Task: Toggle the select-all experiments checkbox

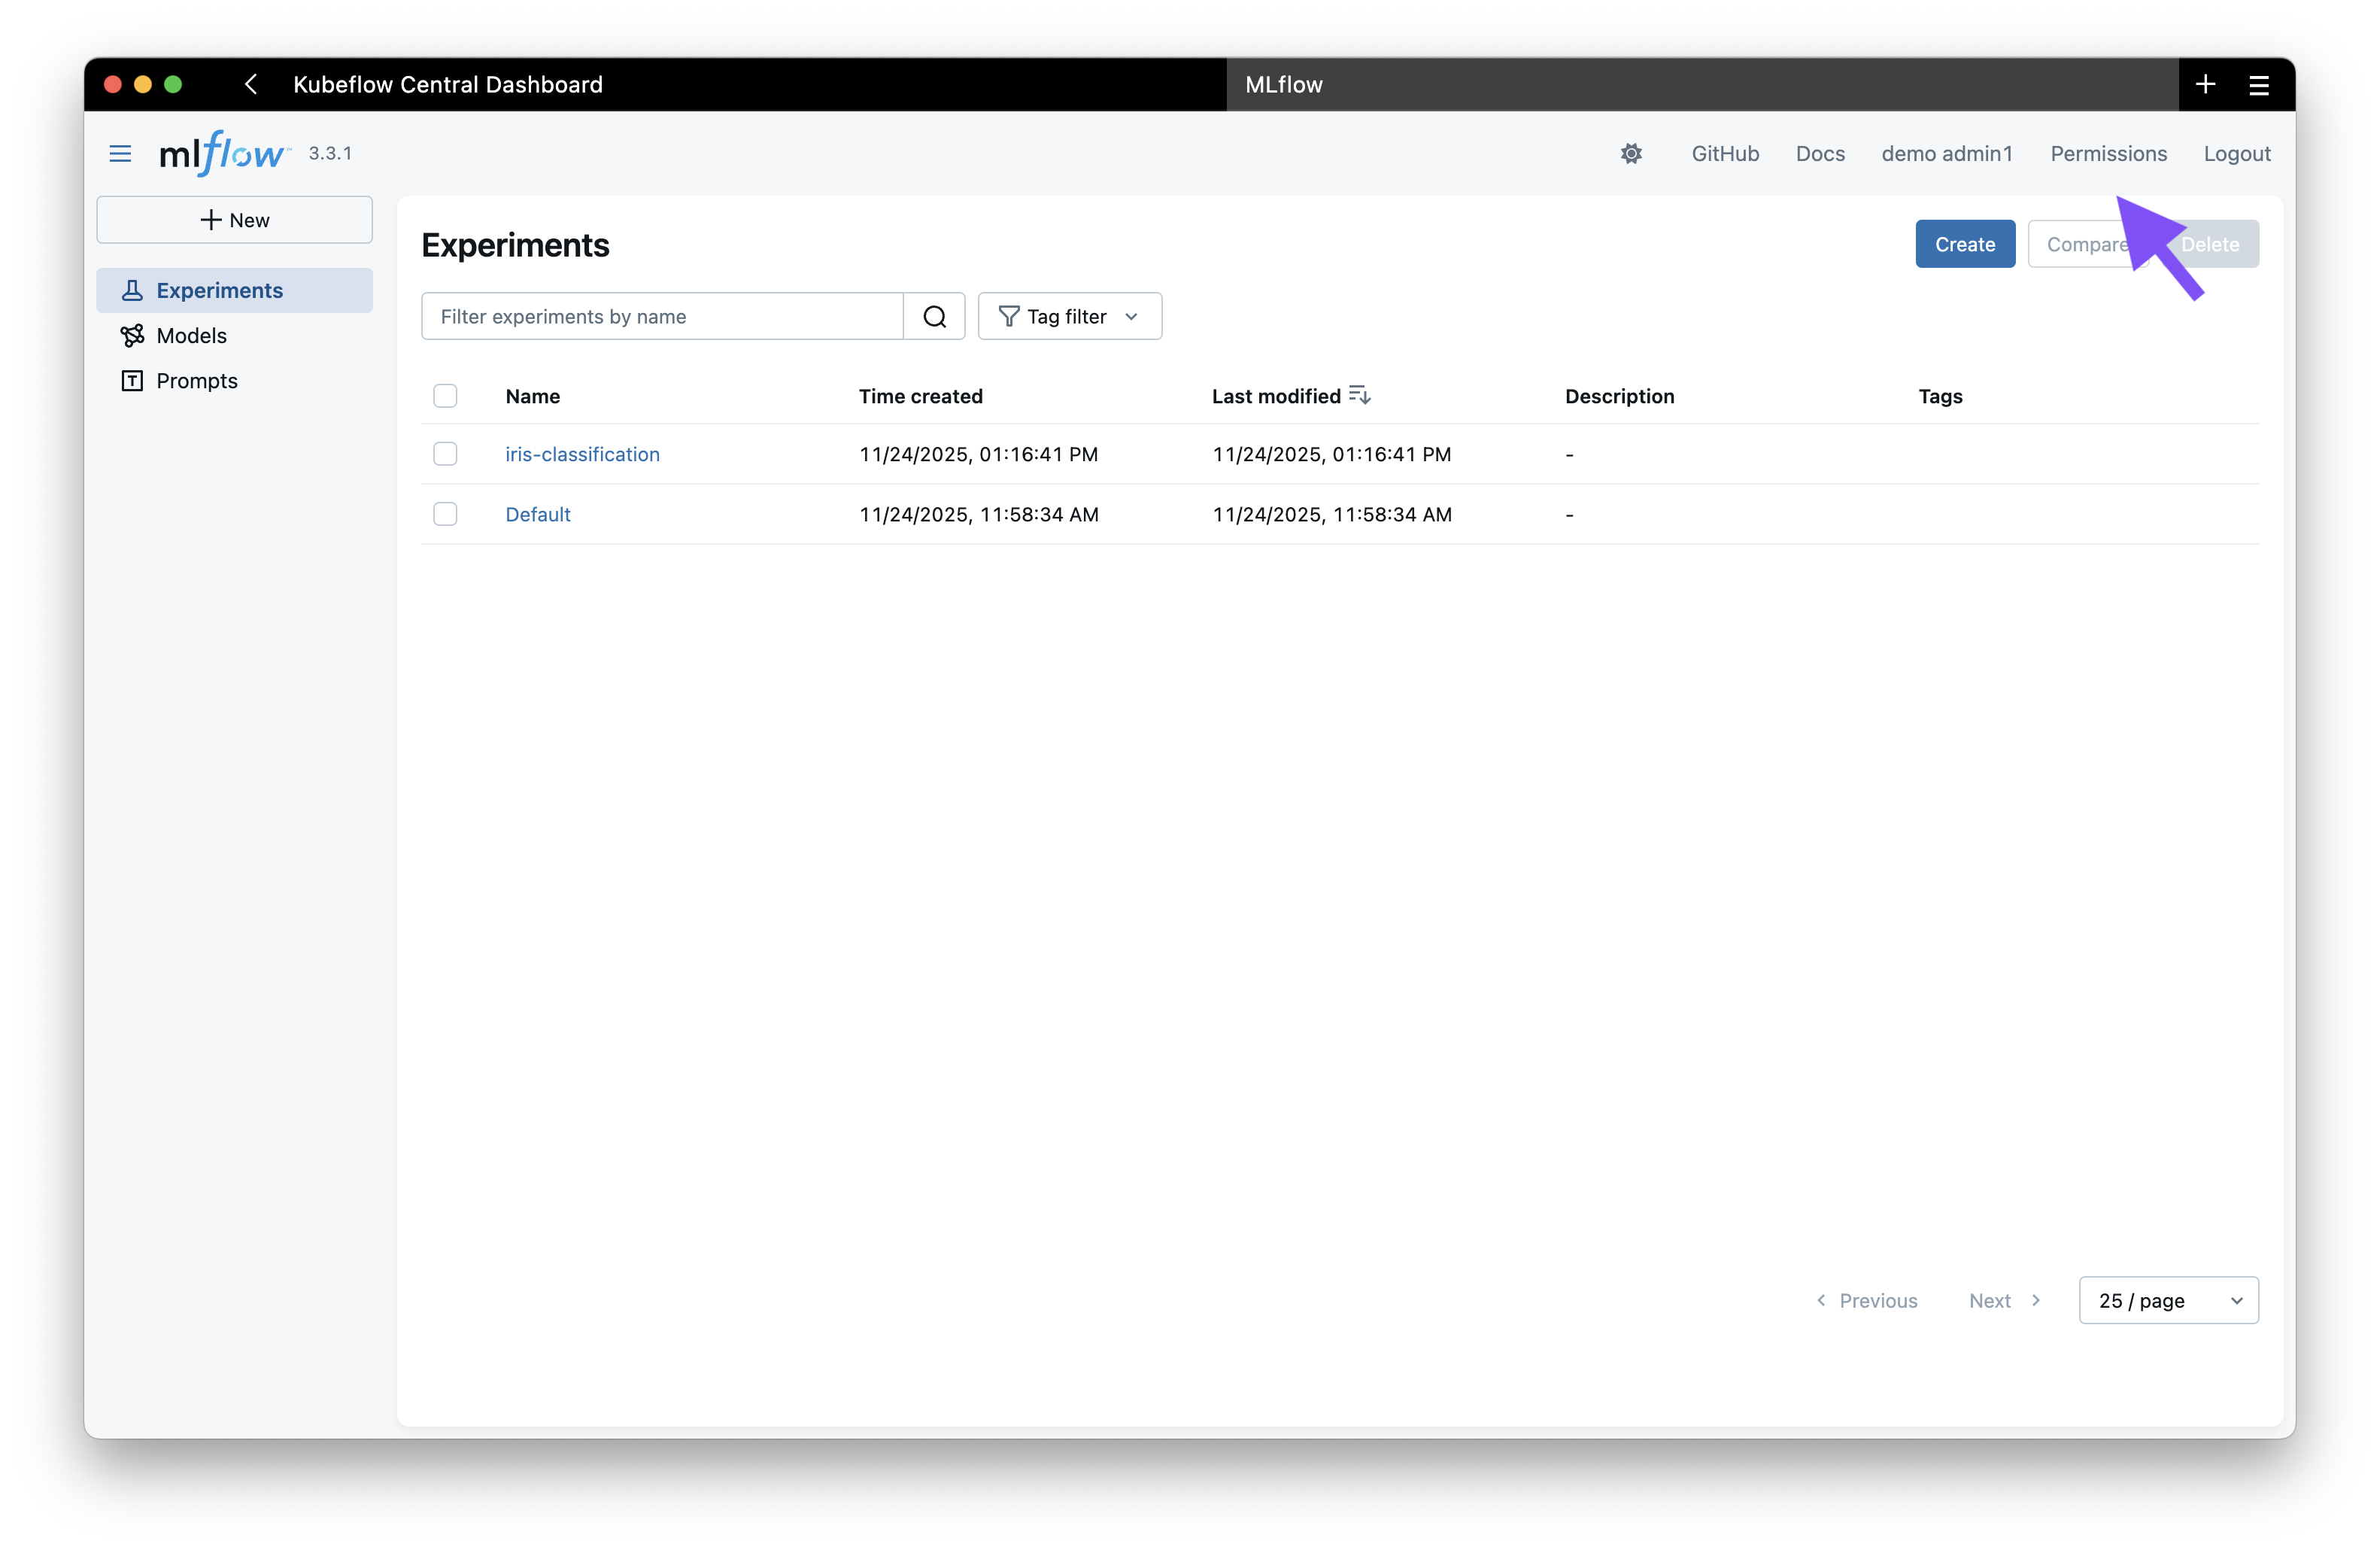Action: point(445,396)
